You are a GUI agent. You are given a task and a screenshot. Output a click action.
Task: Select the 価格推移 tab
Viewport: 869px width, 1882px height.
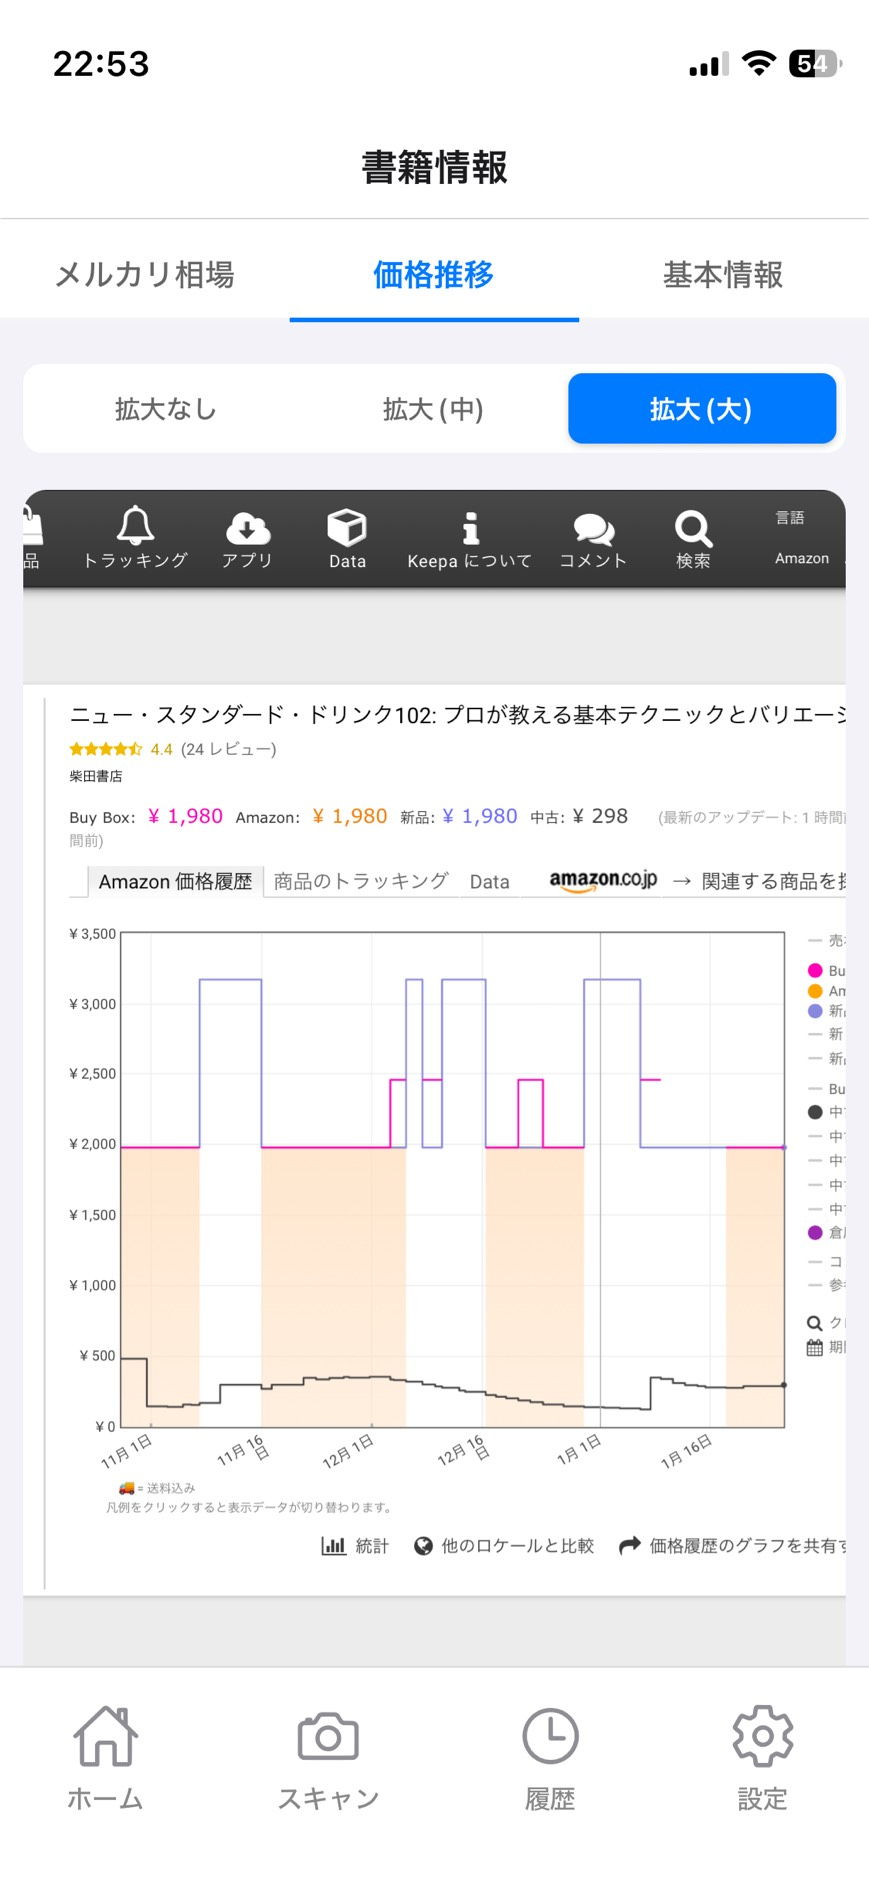point(433,274)
